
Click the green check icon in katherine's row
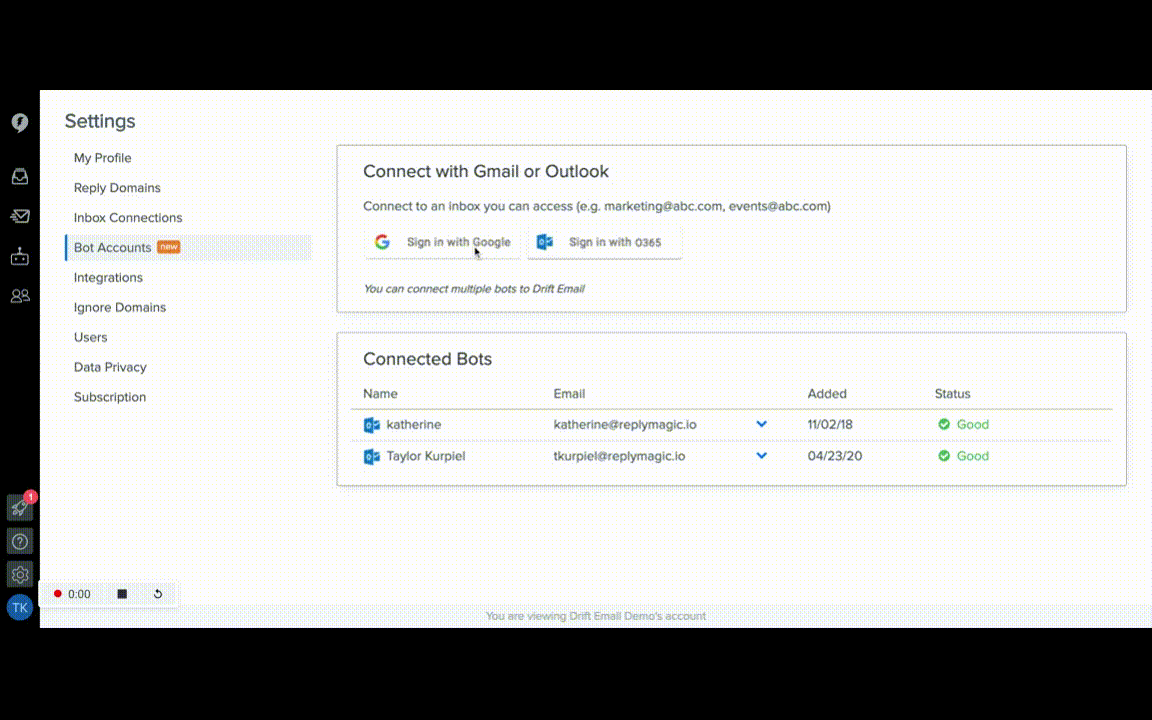(x=944, y=424)
